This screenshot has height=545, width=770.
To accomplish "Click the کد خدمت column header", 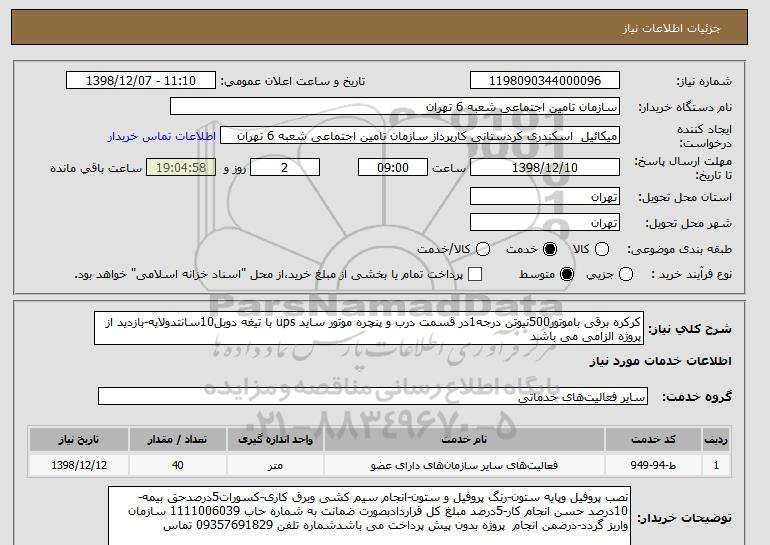I will click(x=653, y=439).
